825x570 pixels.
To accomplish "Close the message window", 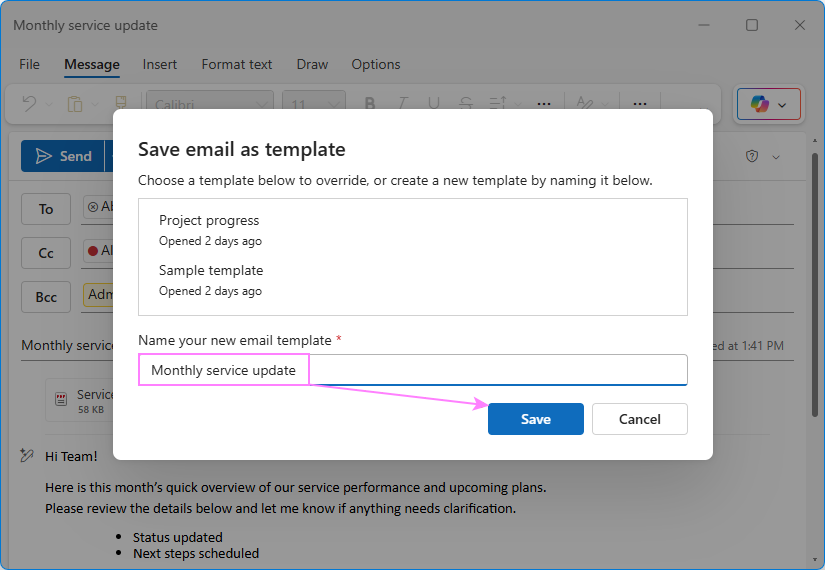I will [800, 25].
